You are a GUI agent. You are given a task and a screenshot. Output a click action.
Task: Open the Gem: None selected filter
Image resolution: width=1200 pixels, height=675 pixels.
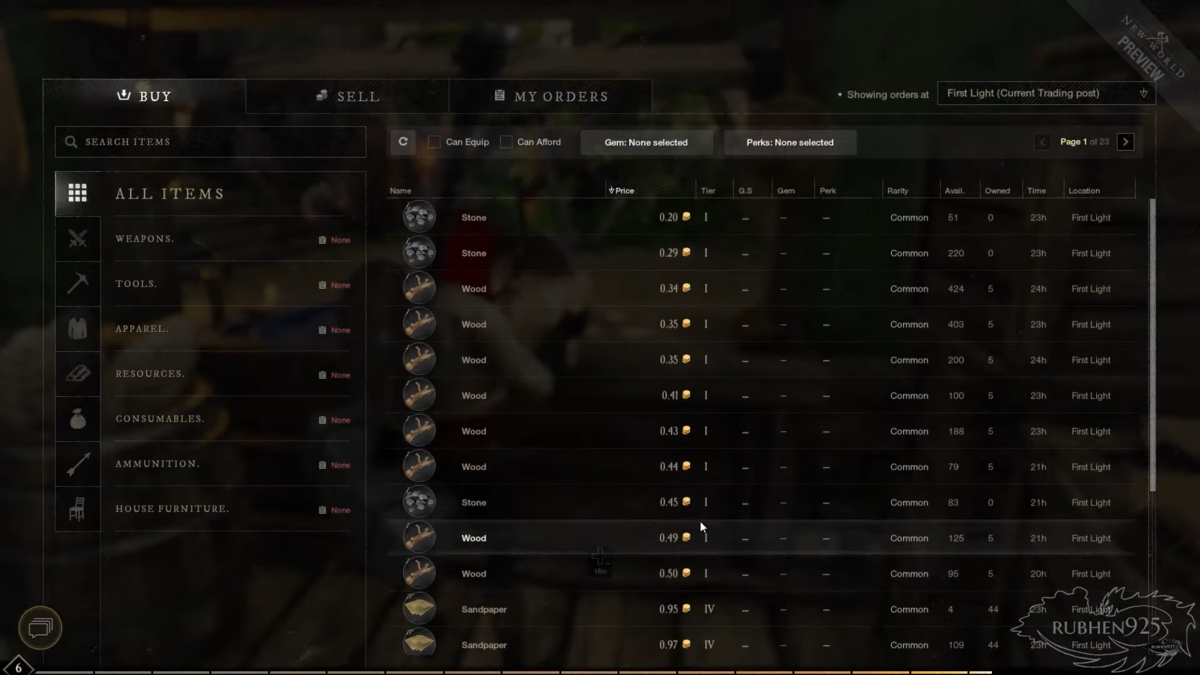(646, 142)
